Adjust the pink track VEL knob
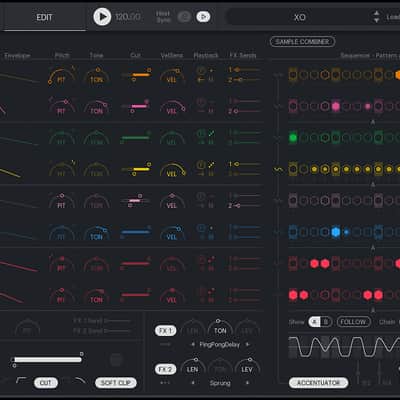400x400 pixels. click(x=172, y=107)
